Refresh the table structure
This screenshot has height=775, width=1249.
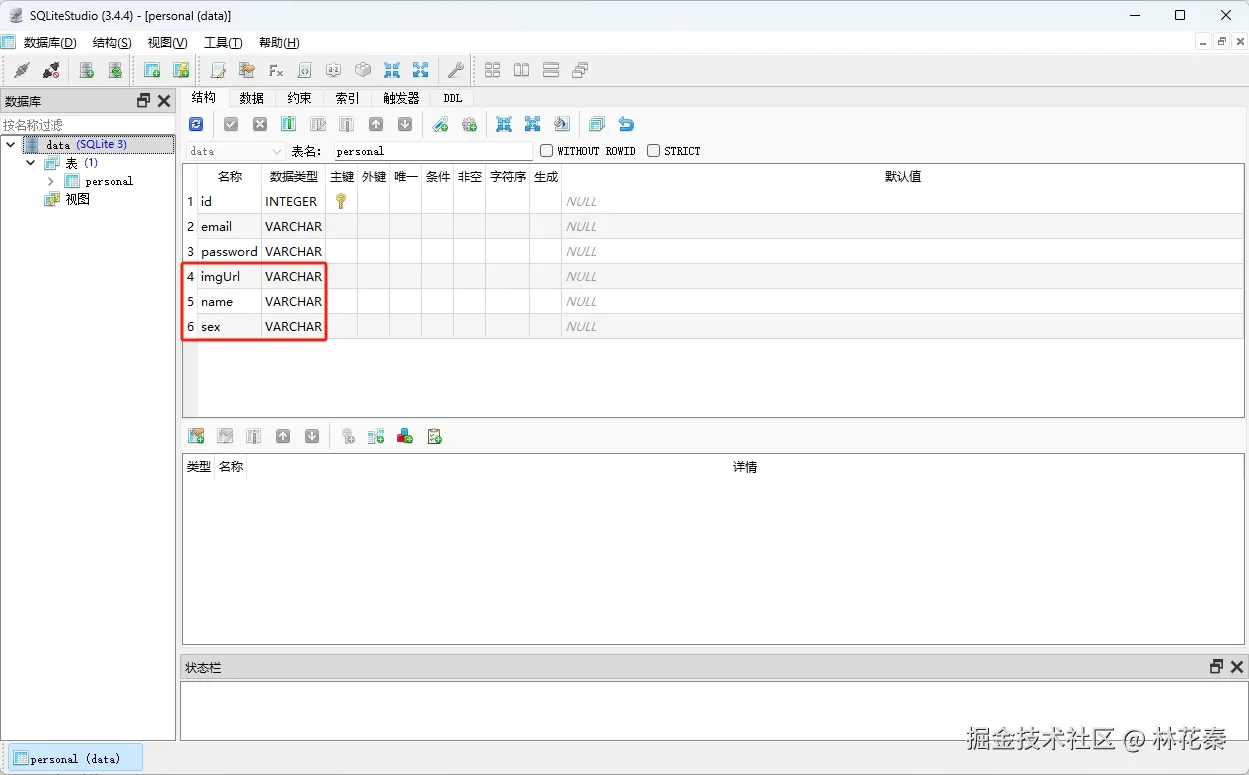pyautogui.click(x=196, y=124)
